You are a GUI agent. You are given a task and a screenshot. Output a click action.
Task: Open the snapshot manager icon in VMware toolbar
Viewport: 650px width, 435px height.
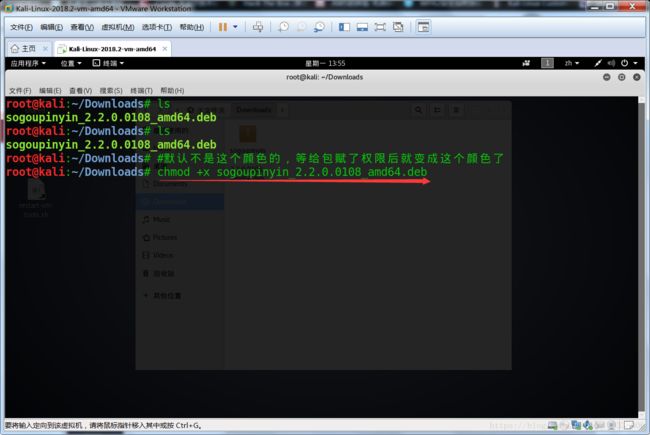tap(319, 27)
